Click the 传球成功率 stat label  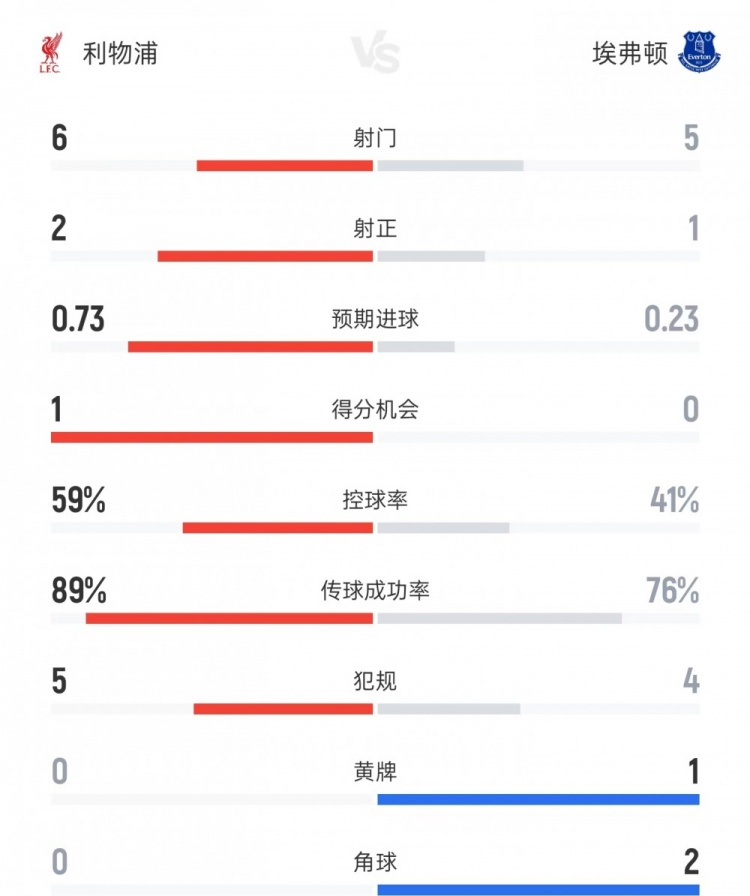coord(375,591)
